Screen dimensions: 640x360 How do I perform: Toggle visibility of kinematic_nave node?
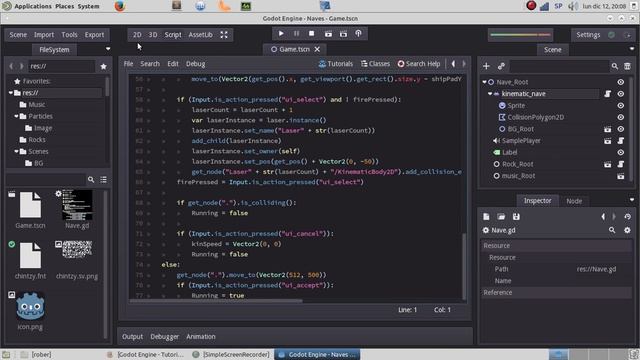click(620, 94)
